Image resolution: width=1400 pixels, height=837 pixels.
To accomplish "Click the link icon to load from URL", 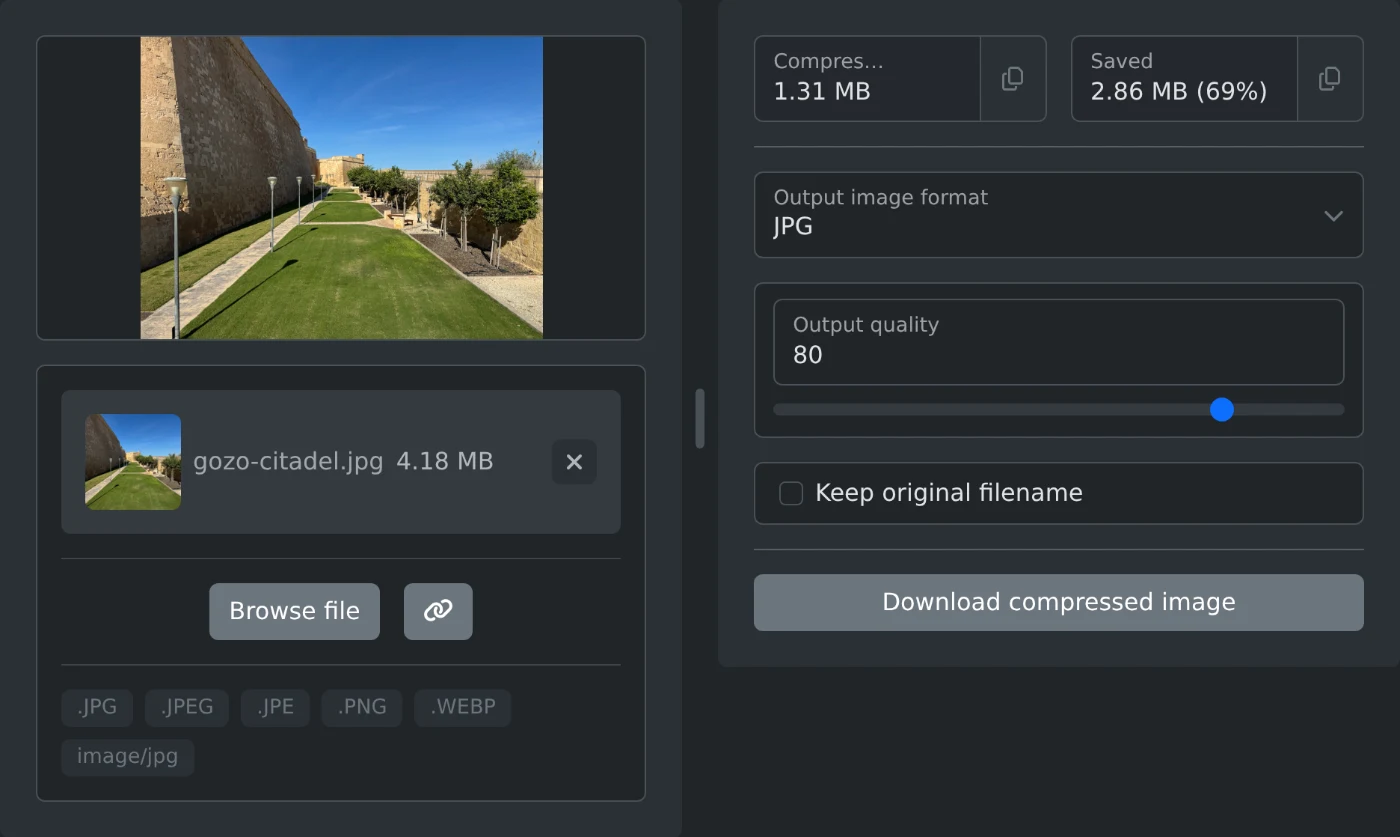I will pos(438,611).
